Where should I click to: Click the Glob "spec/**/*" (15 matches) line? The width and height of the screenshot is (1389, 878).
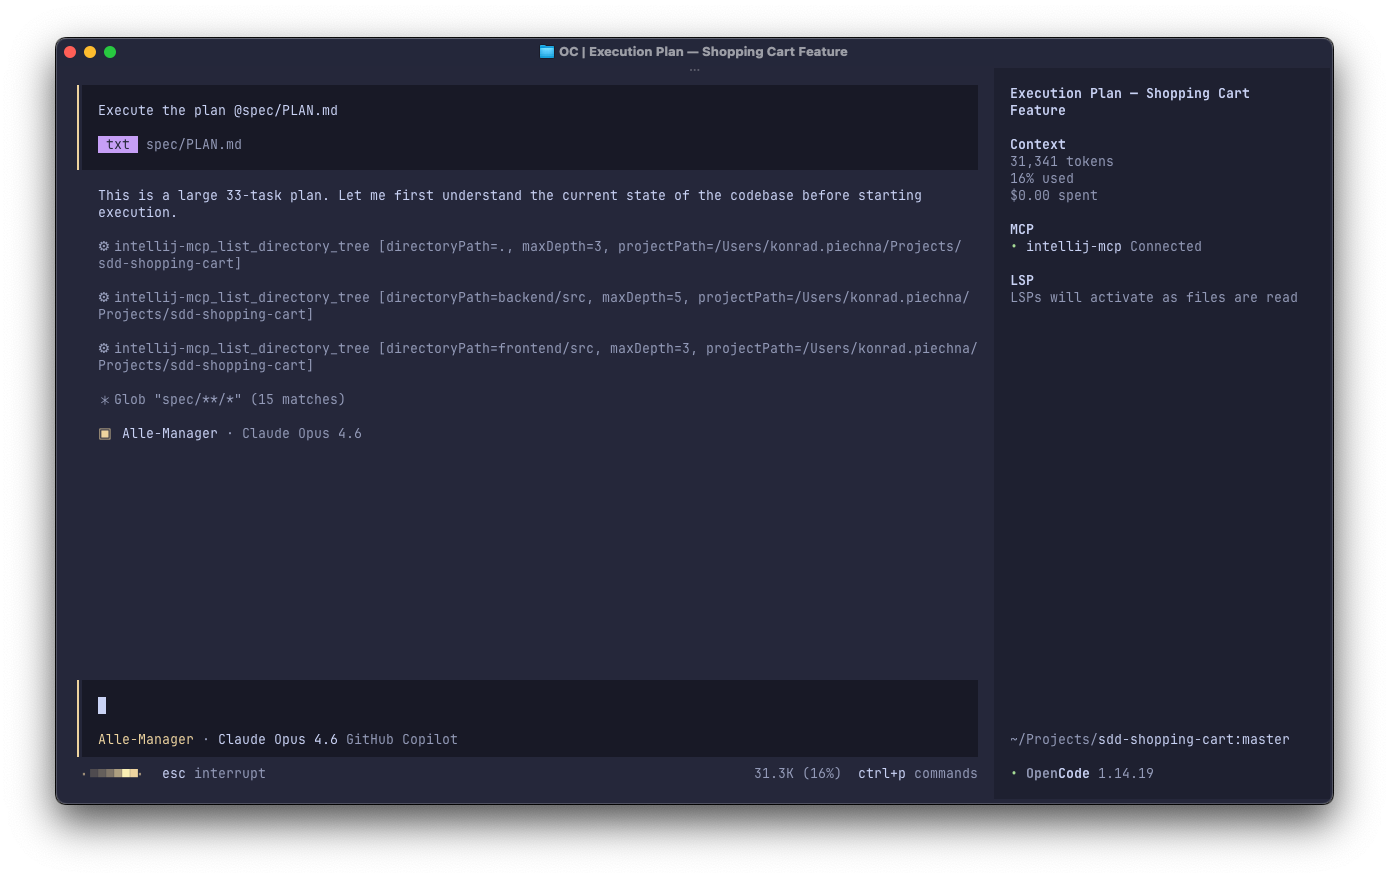[x=222, y=399]
